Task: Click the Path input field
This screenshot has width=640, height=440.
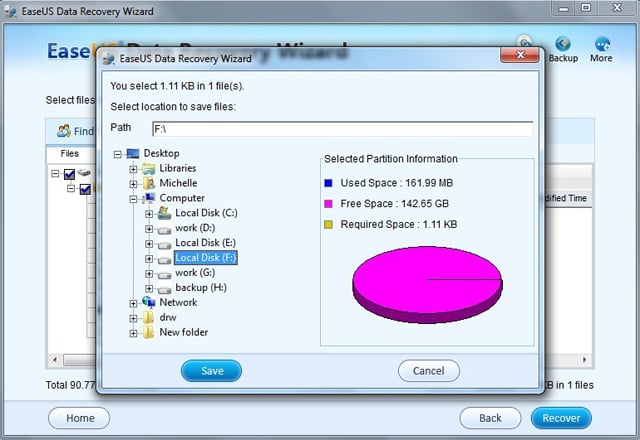Action: click(342, 129)
